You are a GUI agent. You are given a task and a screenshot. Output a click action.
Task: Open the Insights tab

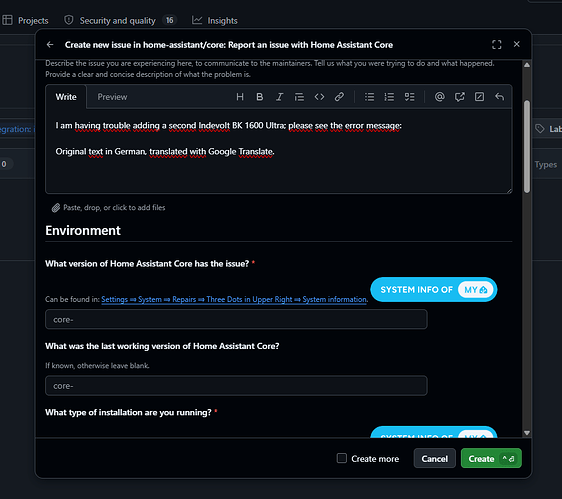[215, 20]
